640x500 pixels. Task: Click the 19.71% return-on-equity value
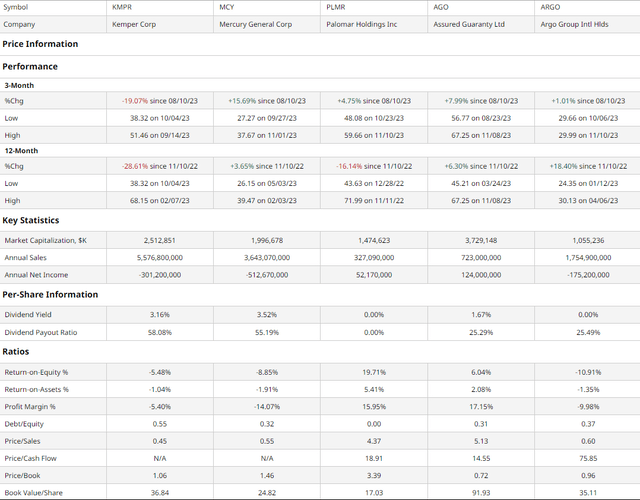click(x=374, y=373)
